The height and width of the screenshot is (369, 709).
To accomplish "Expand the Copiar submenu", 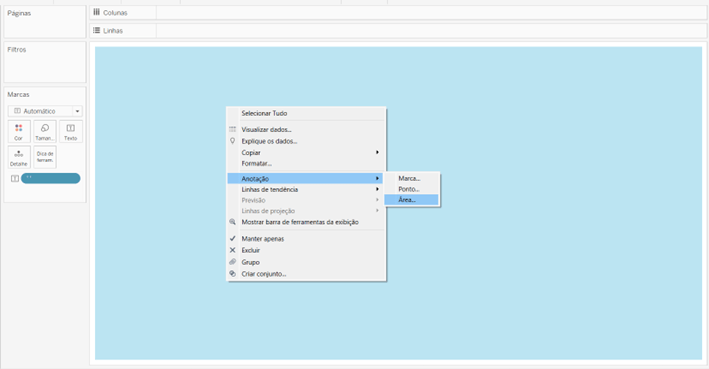I will 306,152.
